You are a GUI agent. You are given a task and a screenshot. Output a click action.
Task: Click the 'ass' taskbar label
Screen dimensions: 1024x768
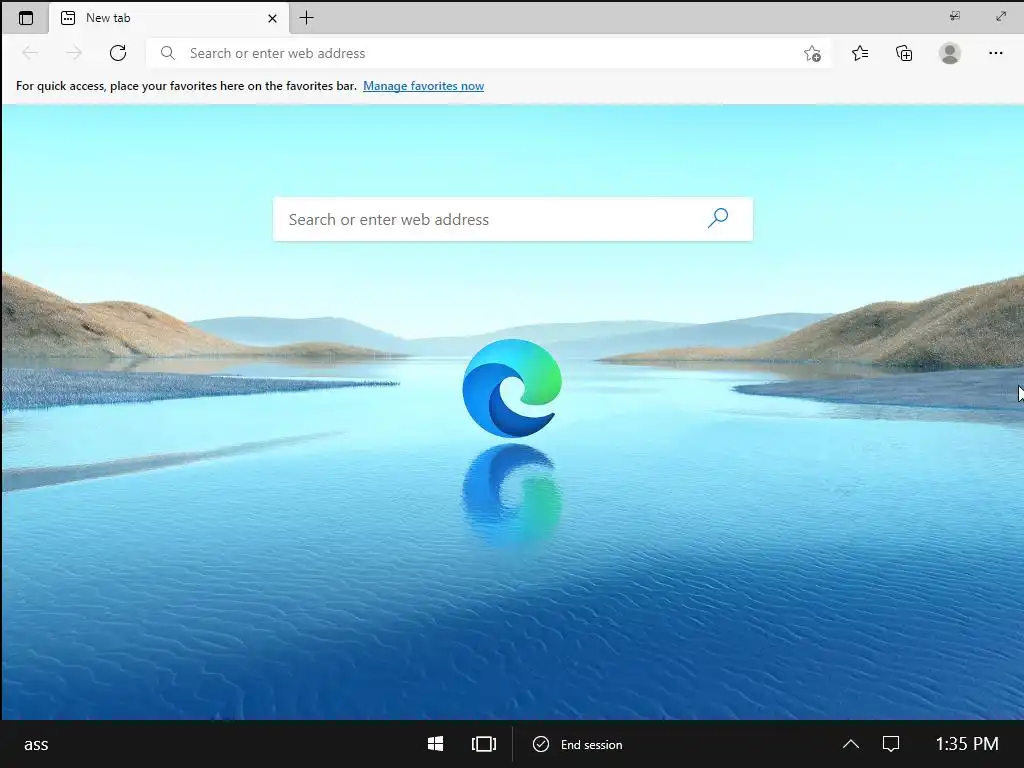pos(36,744)
